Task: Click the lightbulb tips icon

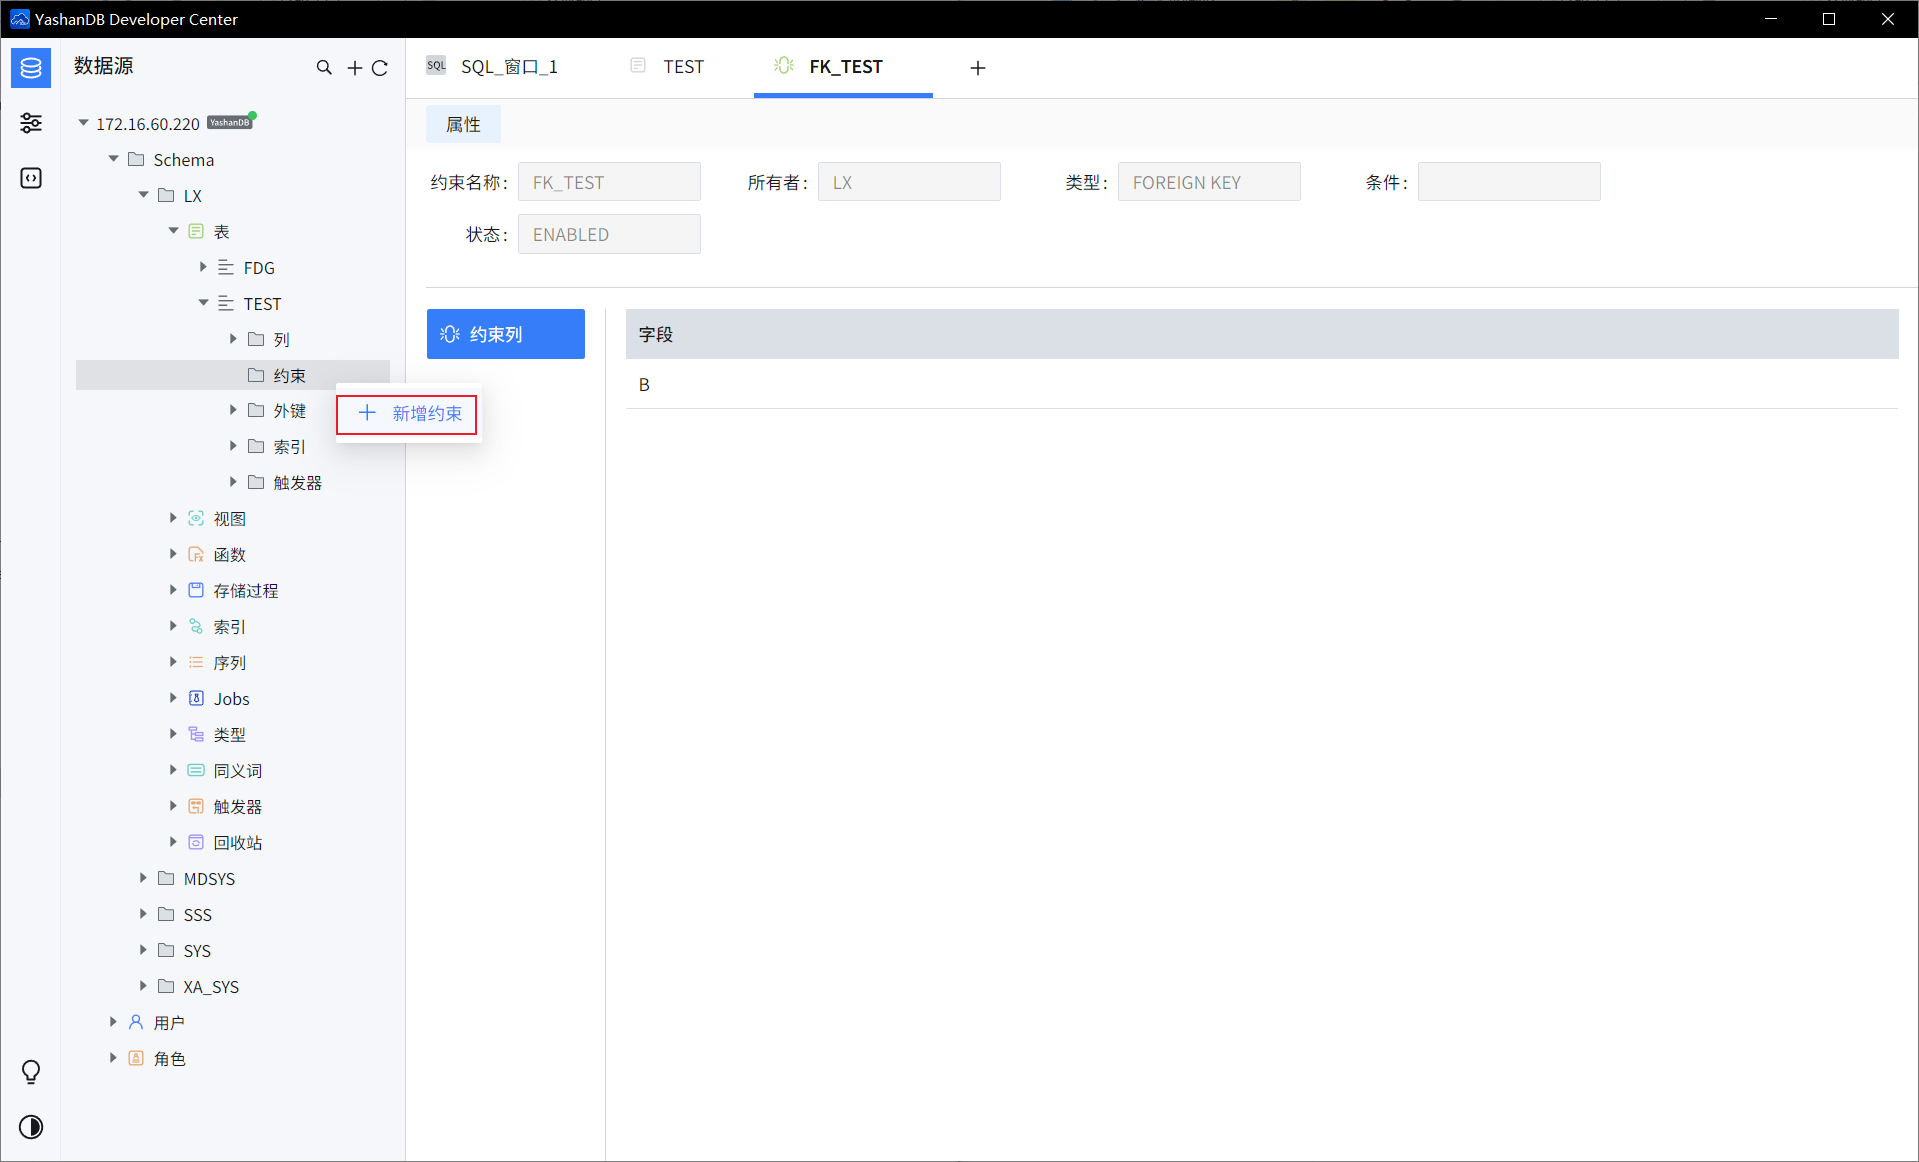Action: coord(31,1072)
